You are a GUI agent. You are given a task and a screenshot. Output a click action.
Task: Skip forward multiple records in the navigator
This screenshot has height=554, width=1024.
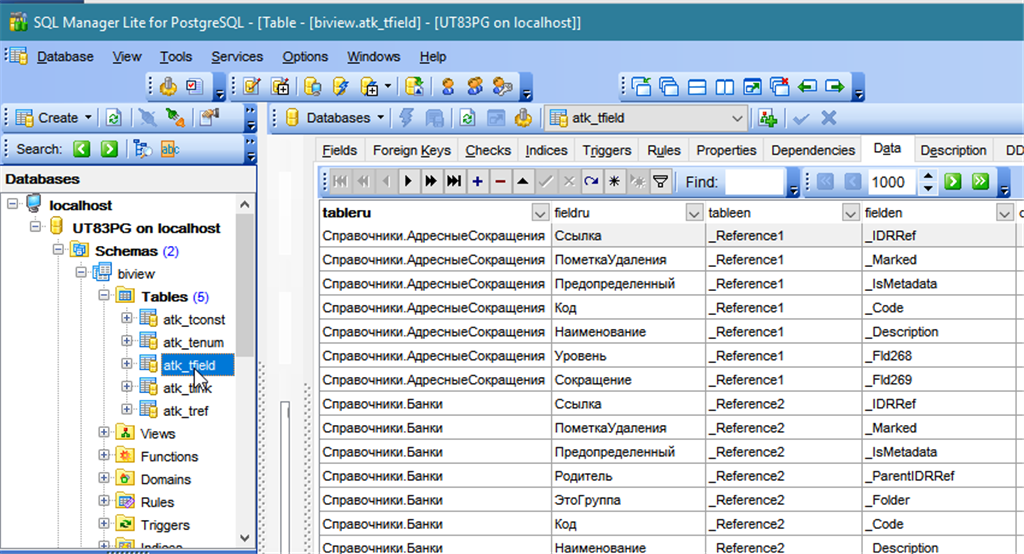pyautogui.click(x=431, y=182)
